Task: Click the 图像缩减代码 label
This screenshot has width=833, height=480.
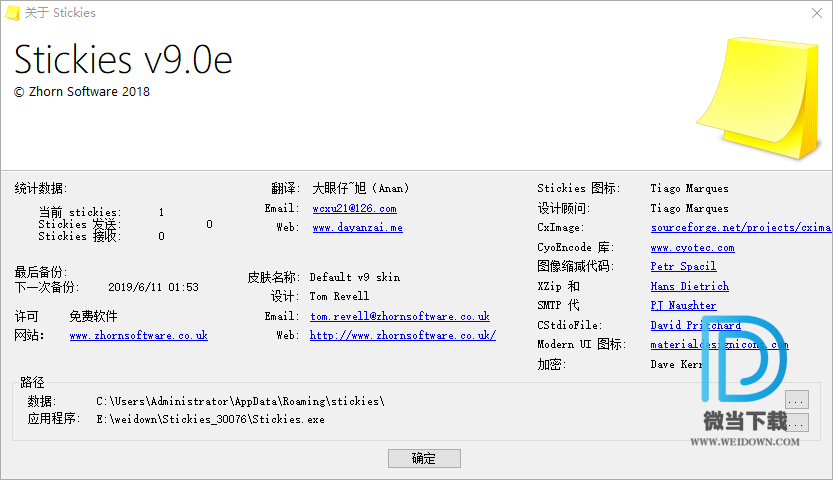Action: 576,266
